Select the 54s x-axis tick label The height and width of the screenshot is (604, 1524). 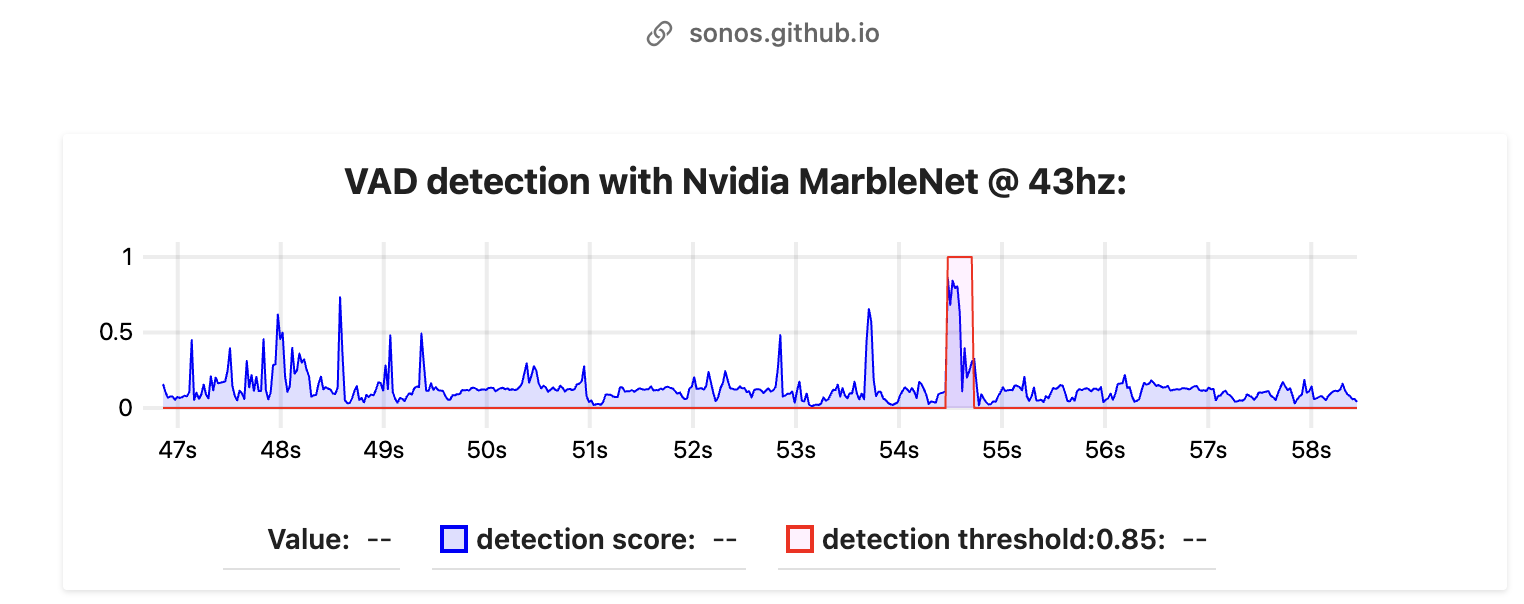pos(899,451)
